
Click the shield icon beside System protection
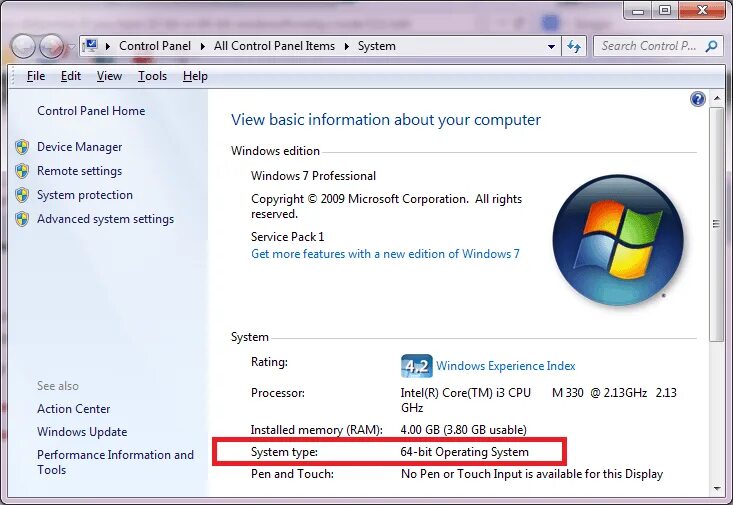pyautogui.click(x=22, y=195)
